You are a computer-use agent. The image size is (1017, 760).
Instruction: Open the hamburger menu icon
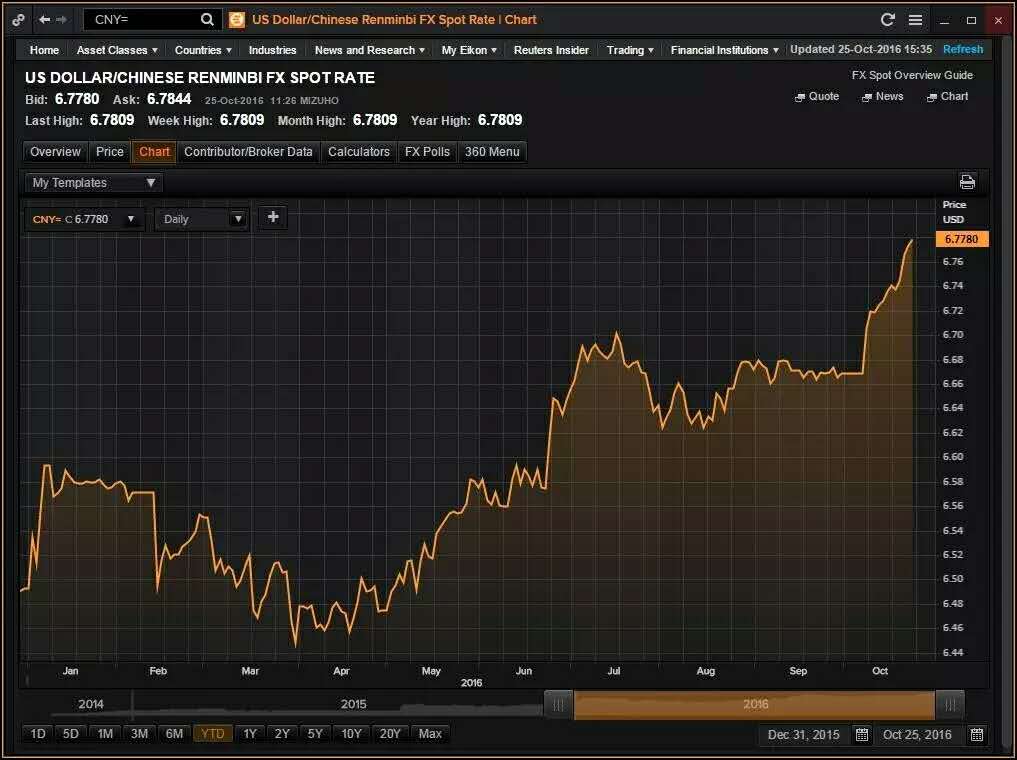pos(915,20)
